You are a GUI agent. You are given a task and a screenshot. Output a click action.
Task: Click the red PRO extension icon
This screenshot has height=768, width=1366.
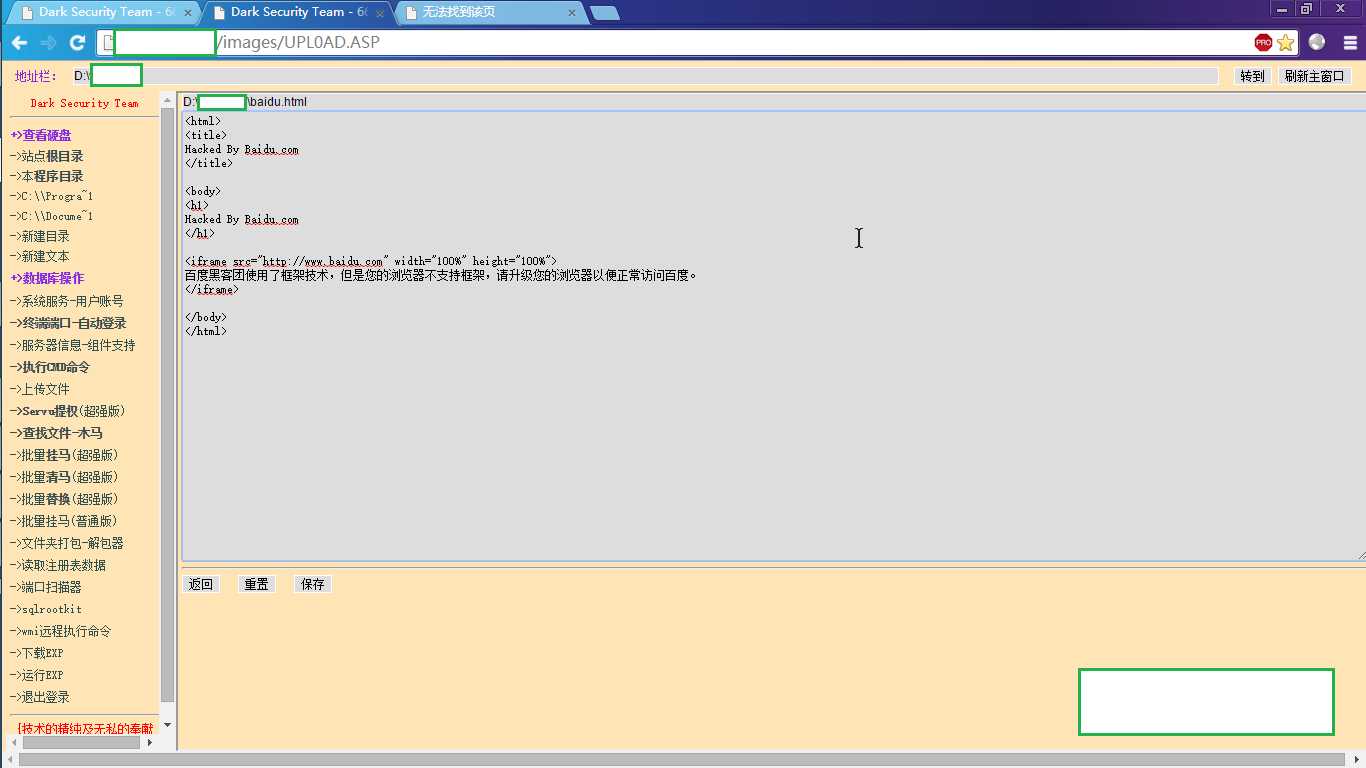tap(1263, 42)
